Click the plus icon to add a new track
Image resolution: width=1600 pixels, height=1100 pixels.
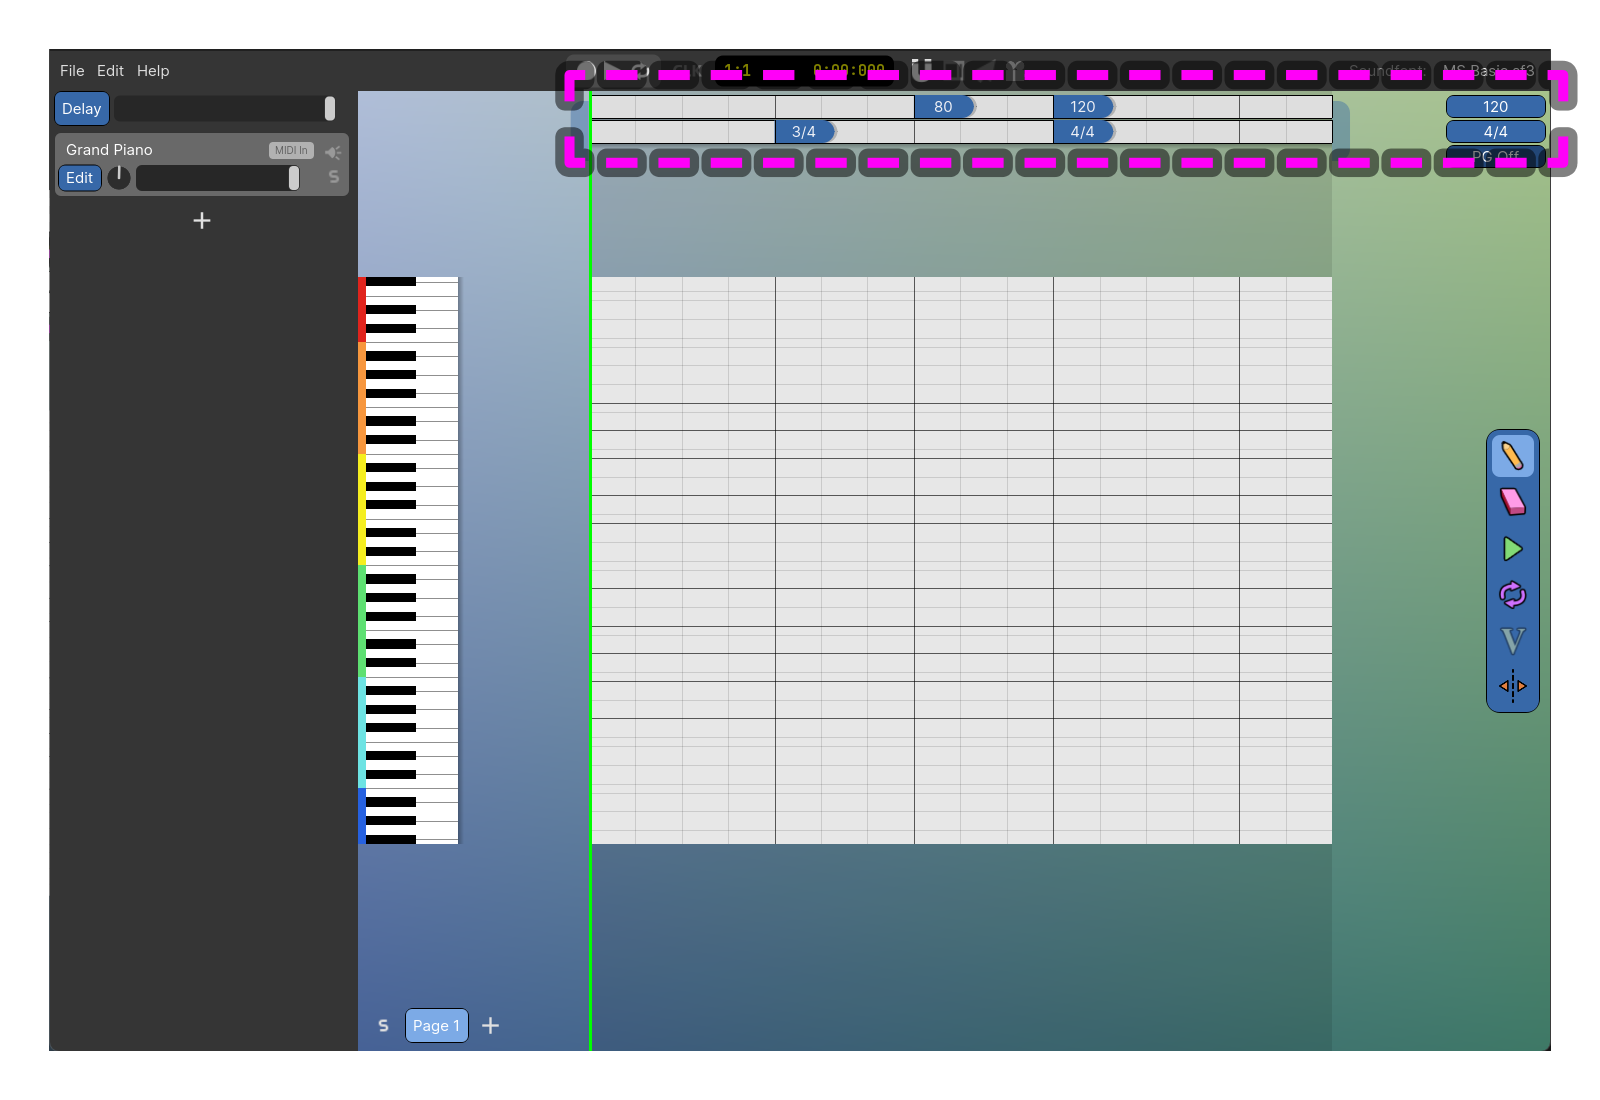(201, 220)
